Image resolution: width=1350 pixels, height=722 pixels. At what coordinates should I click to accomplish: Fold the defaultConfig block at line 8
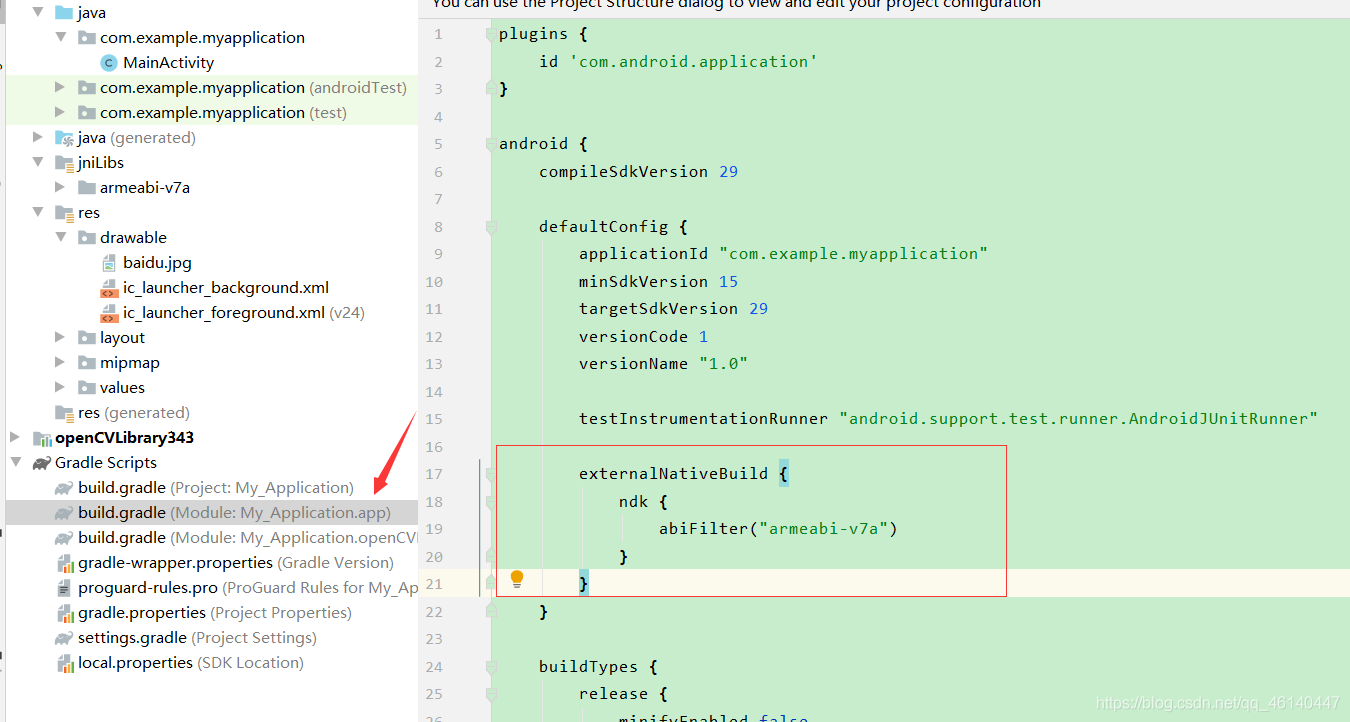pyautogui.click(x=490, y=227)
